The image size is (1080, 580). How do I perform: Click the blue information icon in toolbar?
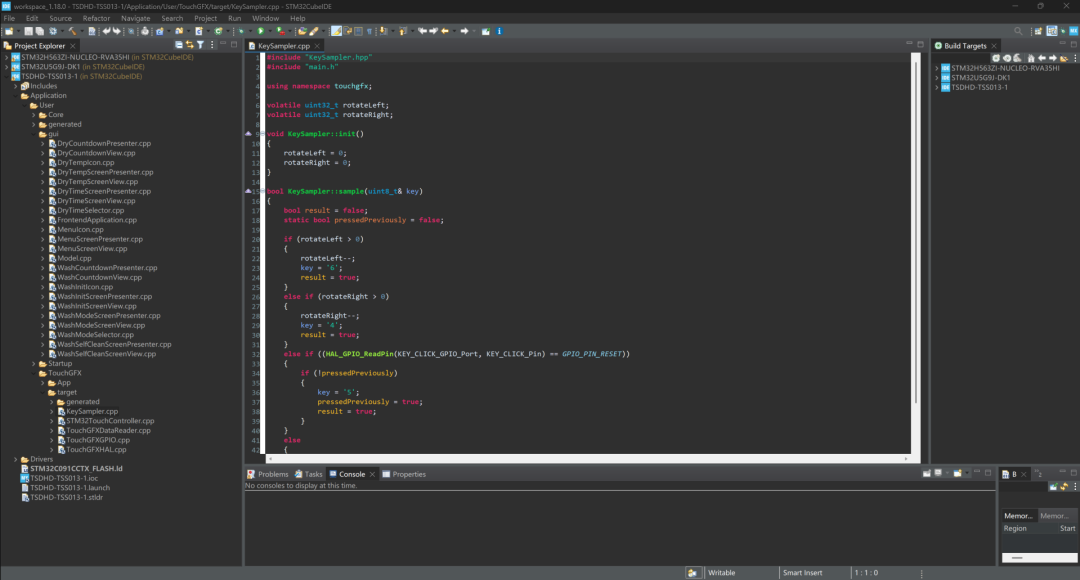pos(499,31)
